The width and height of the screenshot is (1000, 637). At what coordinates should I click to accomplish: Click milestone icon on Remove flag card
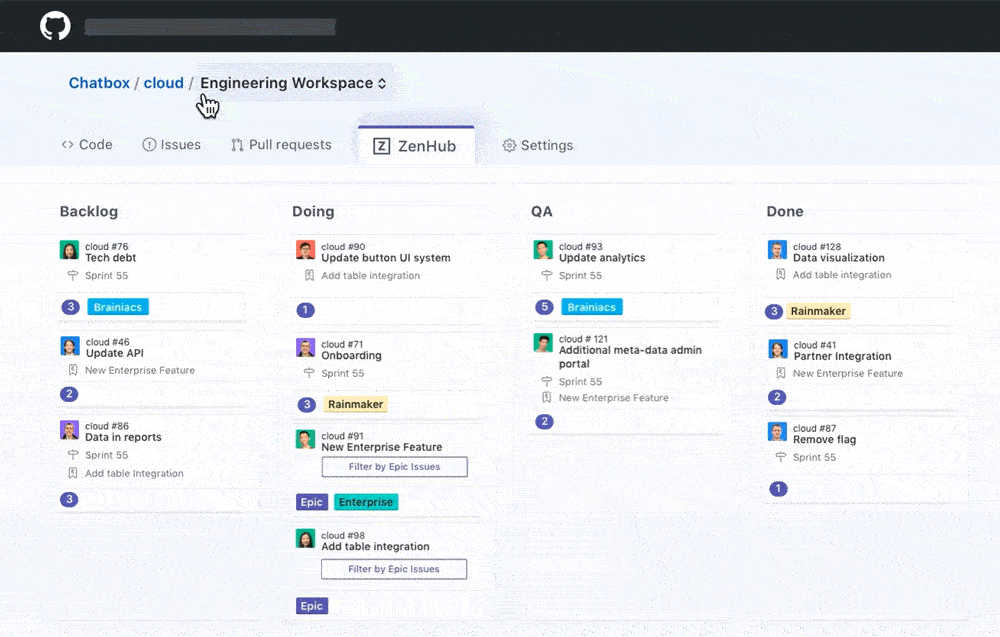(x=781, y=457)
